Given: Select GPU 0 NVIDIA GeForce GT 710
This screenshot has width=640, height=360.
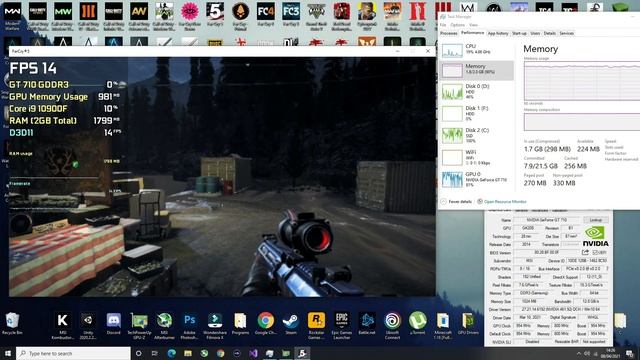Looking at the screenshot, I should tap(477, 180).
